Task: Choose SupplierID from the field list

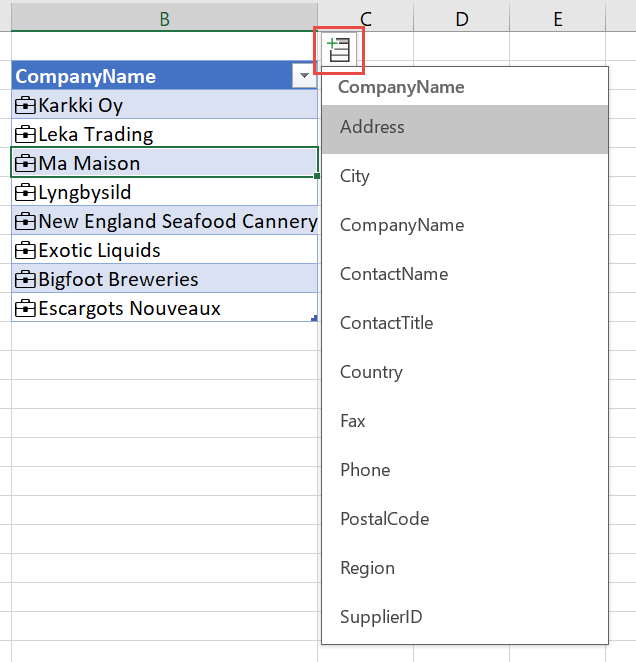Action: point(465,617)
